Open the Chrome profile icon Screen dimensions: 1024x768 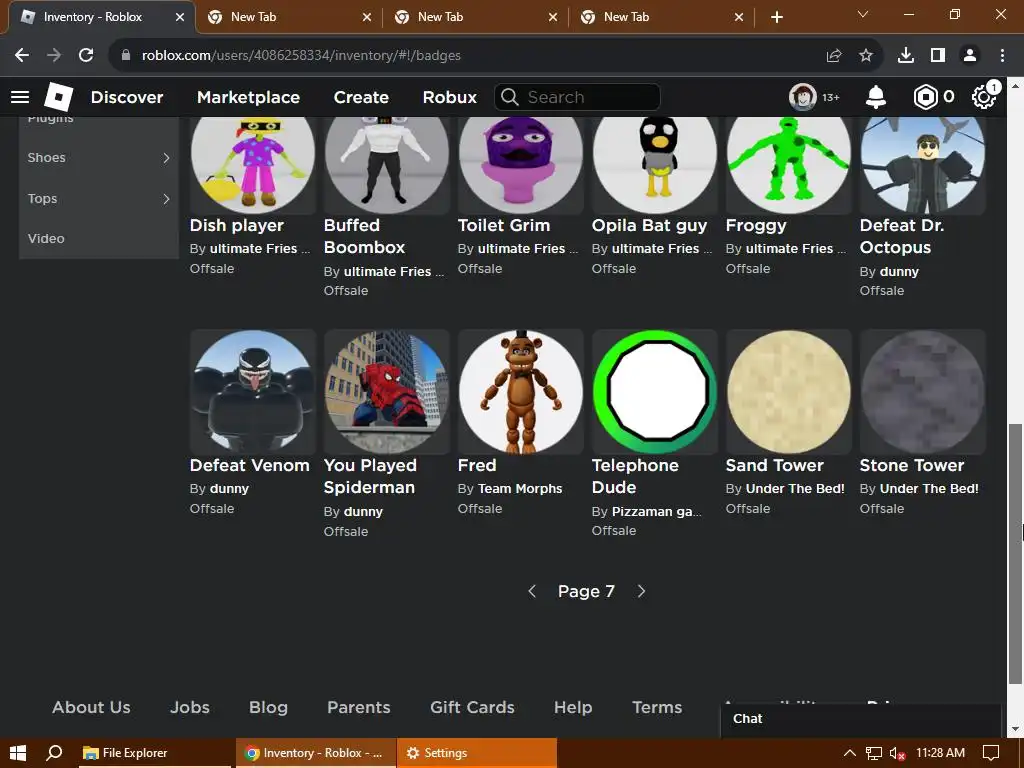click(x=970, y=56)
